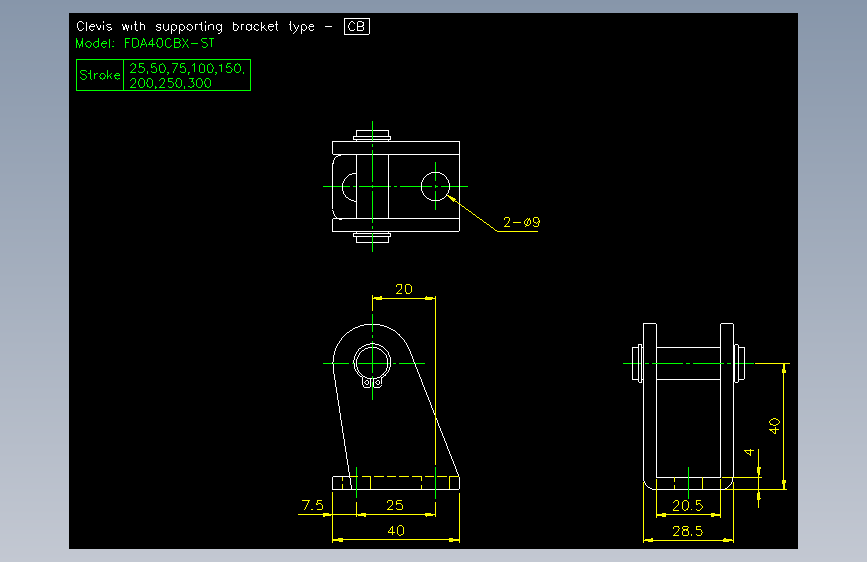867x562 pixels.
Task: Click the pivot pin circle in side view
Action: point(372,363)
